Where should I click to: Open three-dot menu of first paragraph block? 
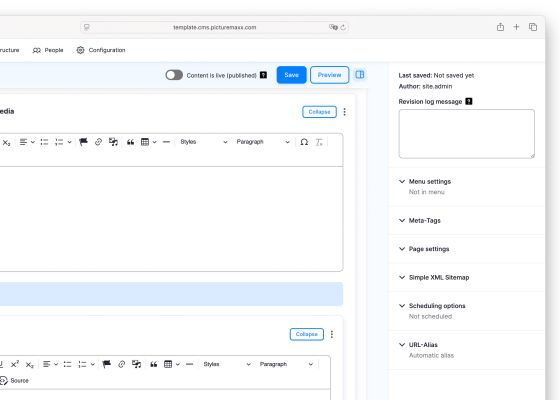pos(344,112)
